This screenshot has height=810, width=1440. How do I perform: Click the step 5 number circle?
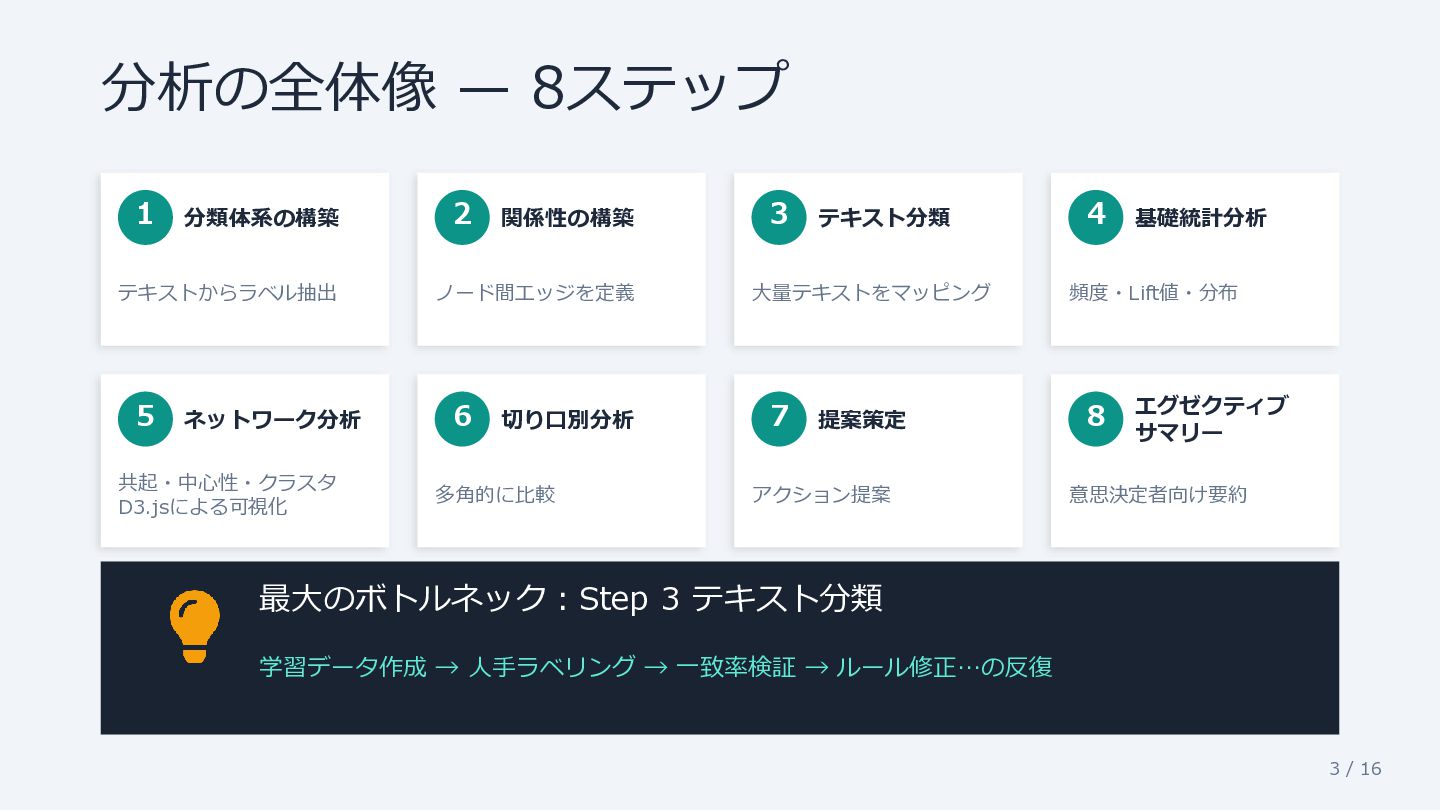point(145,418)
